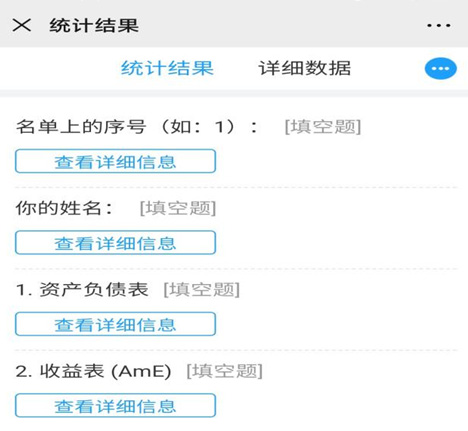This screenshot has height=431, width=468.
Task: Click the 统计结果 title in the header bar
Action: pyautogui.click(x=94, y=25)
